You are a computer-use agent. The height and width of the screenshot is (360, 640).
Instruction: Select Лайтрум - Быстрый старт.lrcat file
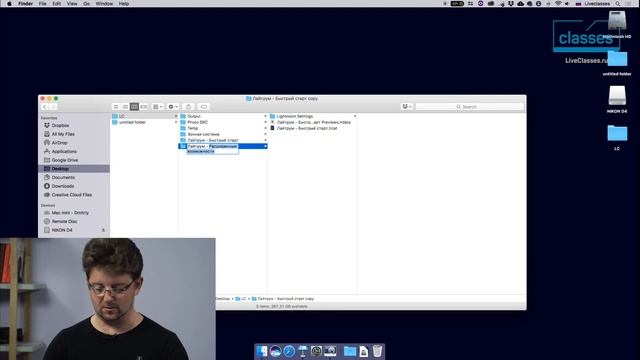click(313, 128)
